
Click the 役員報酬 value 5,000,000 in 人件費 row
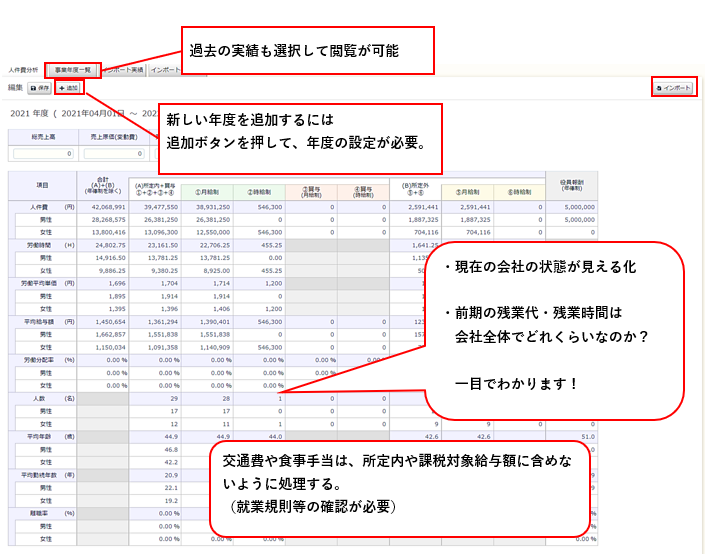pos(573,205)
